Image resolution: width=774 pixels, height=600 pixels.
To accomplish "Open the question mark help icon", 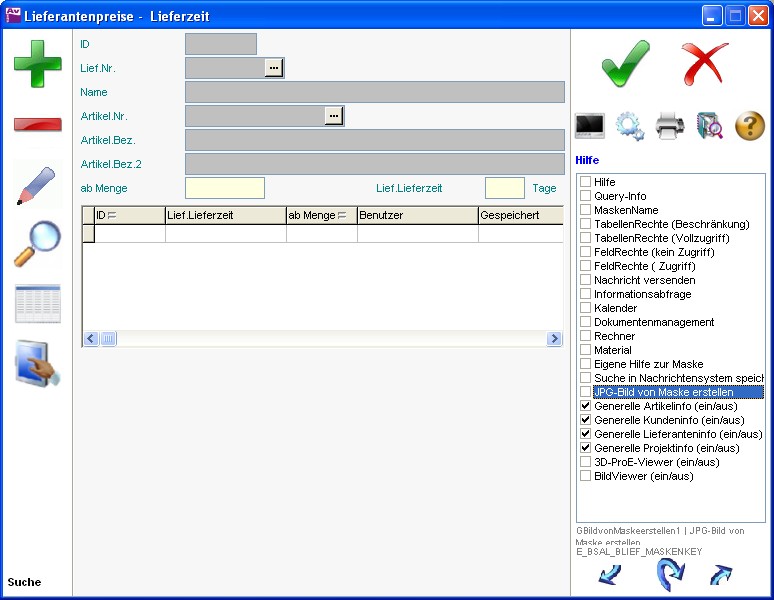I will click(750, 126).
